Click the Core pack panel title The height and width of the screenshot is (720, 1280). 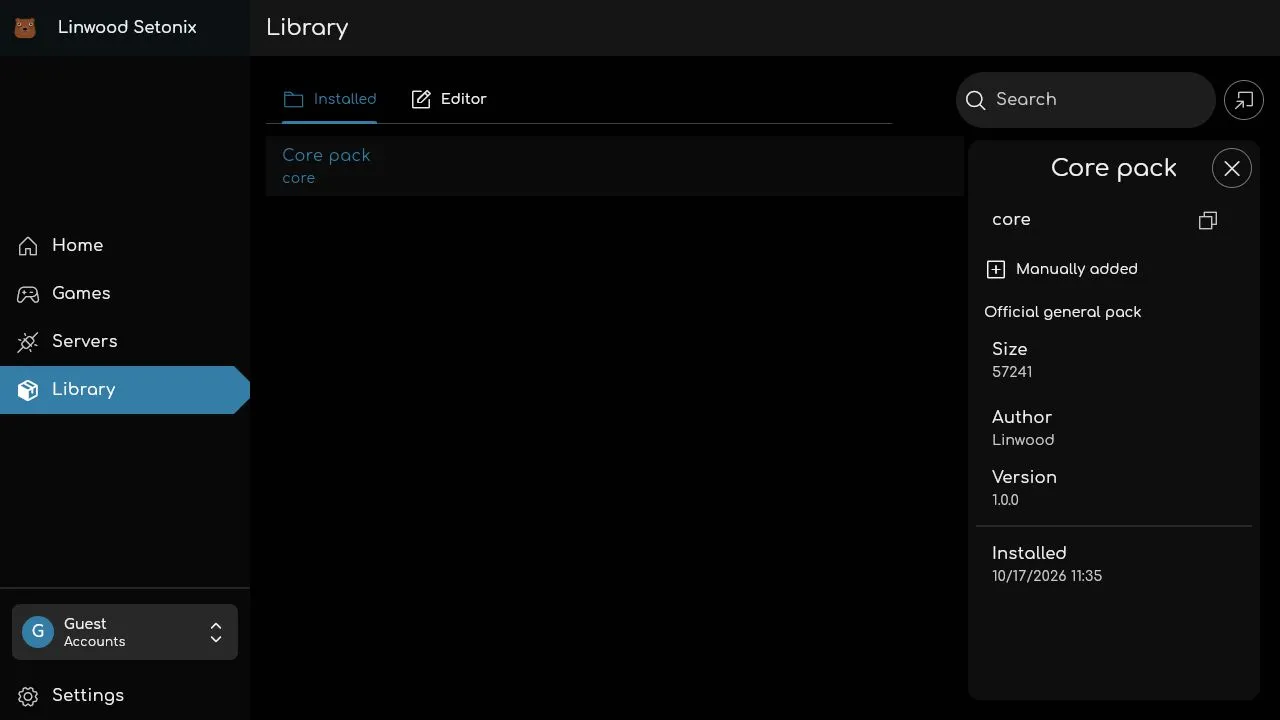pos(1114,168)
